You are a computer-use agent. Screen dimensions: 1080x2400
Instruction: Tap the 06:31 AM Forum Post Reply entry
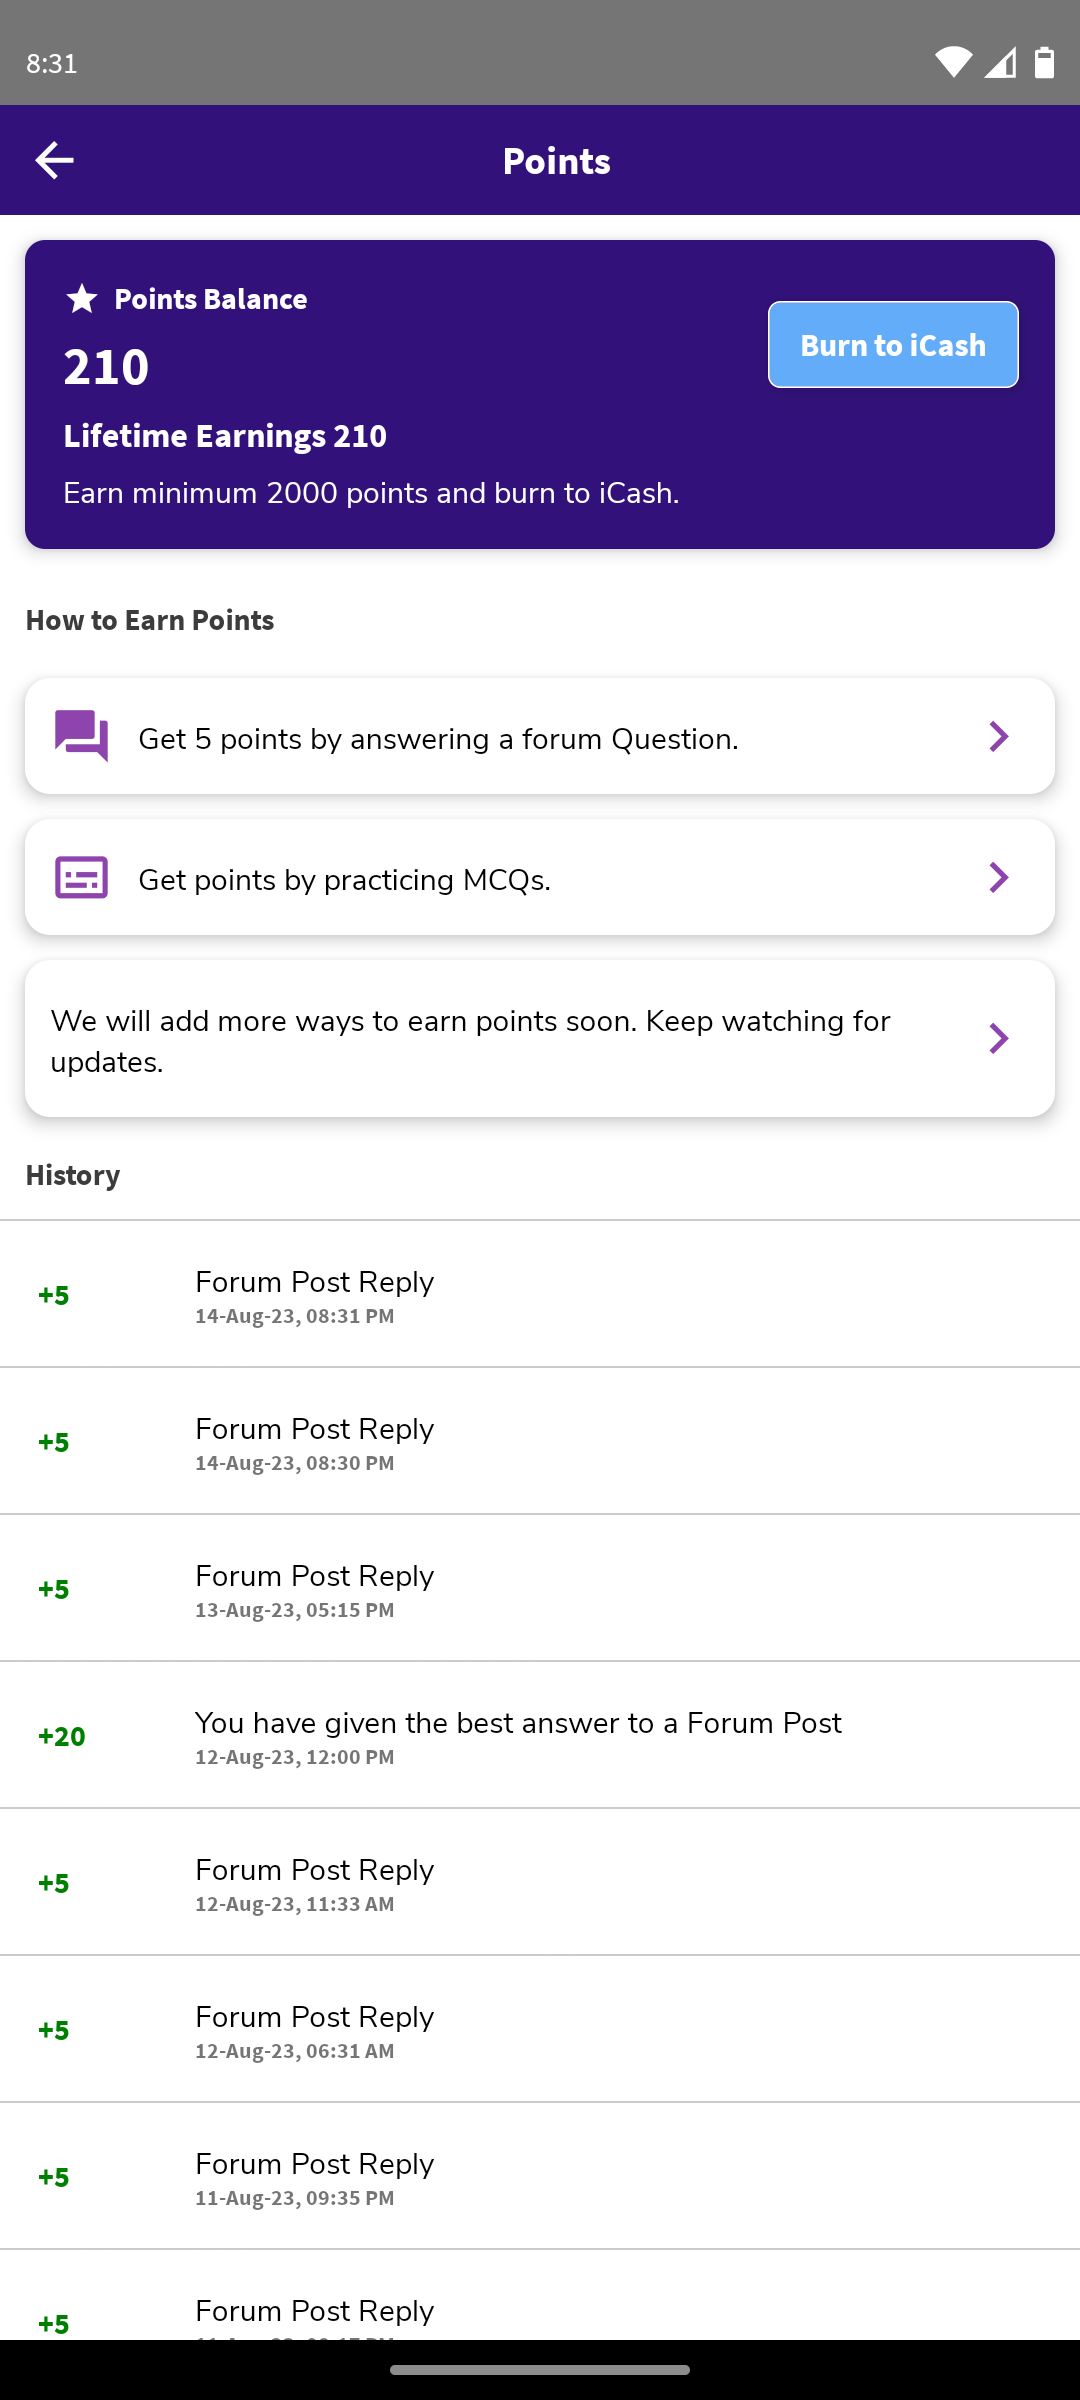[540, 2030]
